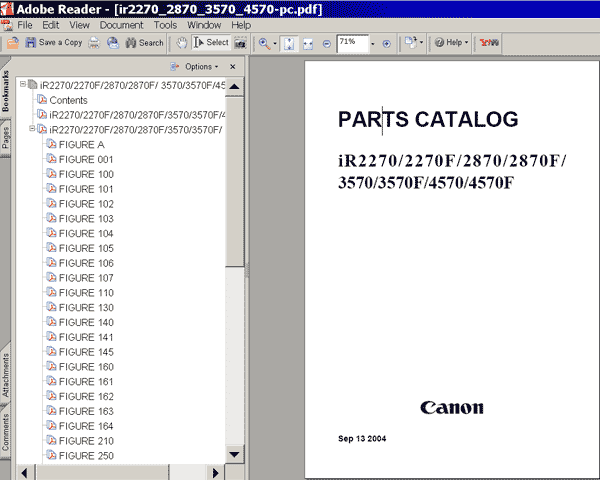Click the FIGURE 103 bookmark icon

(51, 218)
